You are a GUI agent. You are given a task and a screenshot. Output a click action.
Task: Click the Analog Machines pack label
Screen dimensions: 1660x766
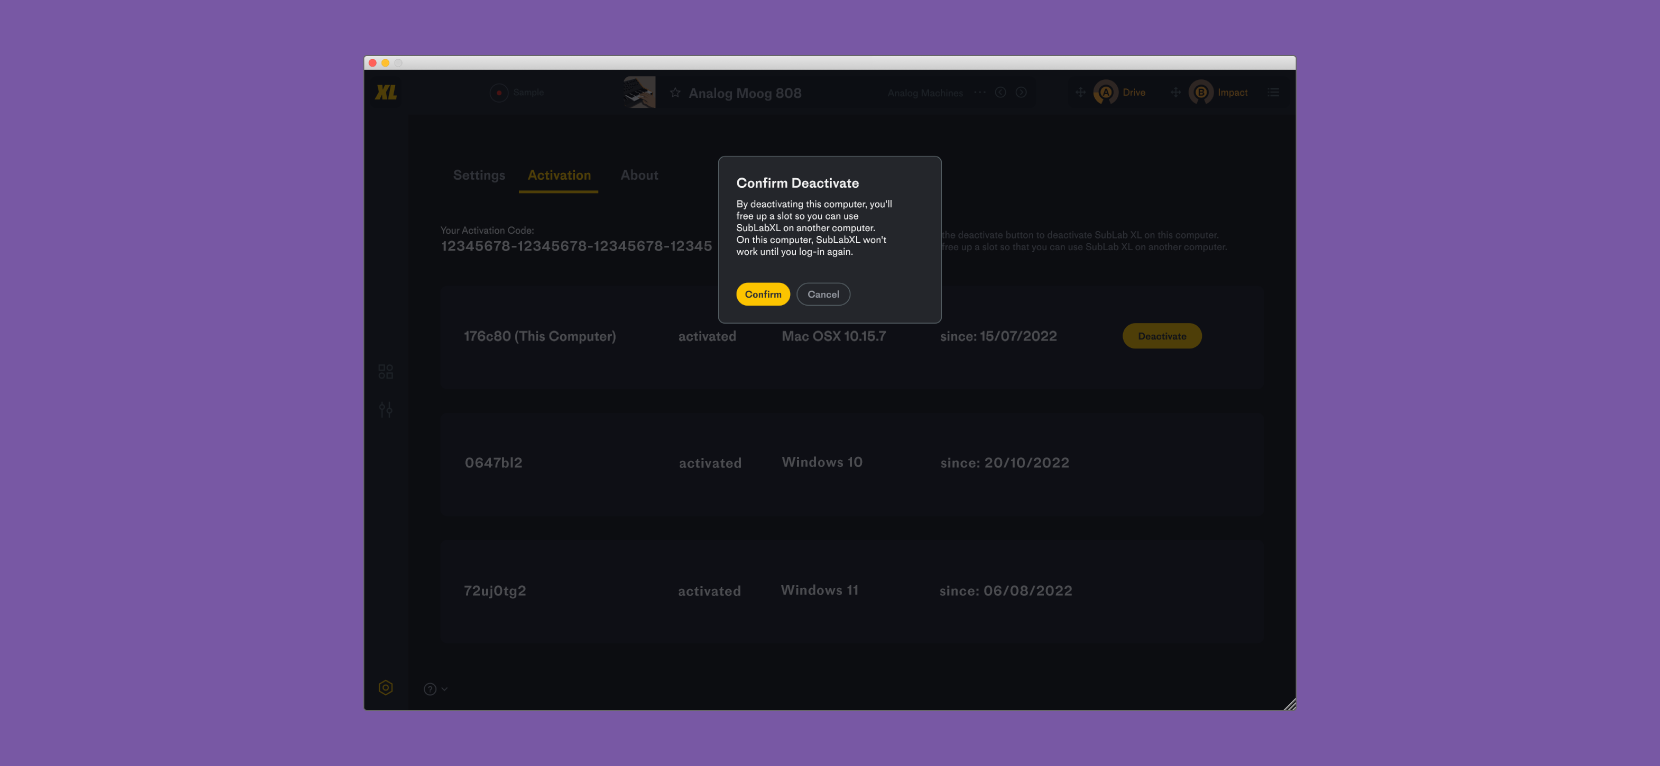(925, 93)
